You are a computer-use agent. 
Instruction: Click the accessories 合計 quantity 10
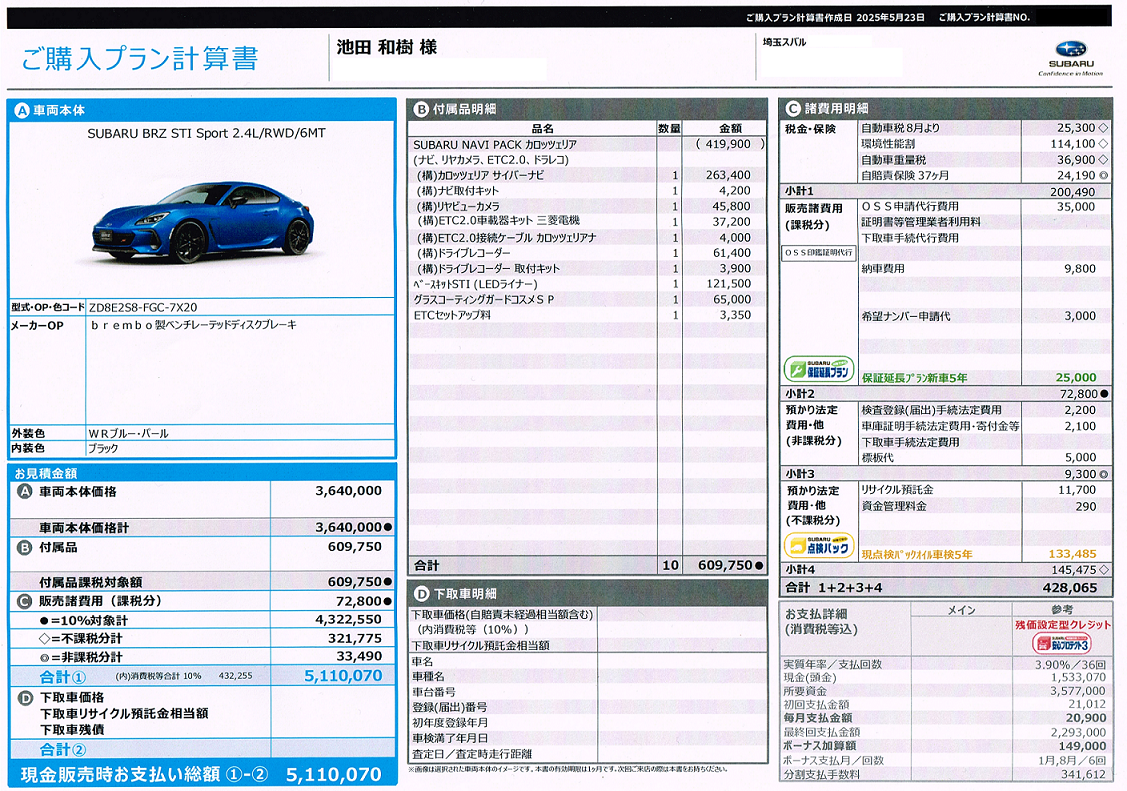coord(670,565)
